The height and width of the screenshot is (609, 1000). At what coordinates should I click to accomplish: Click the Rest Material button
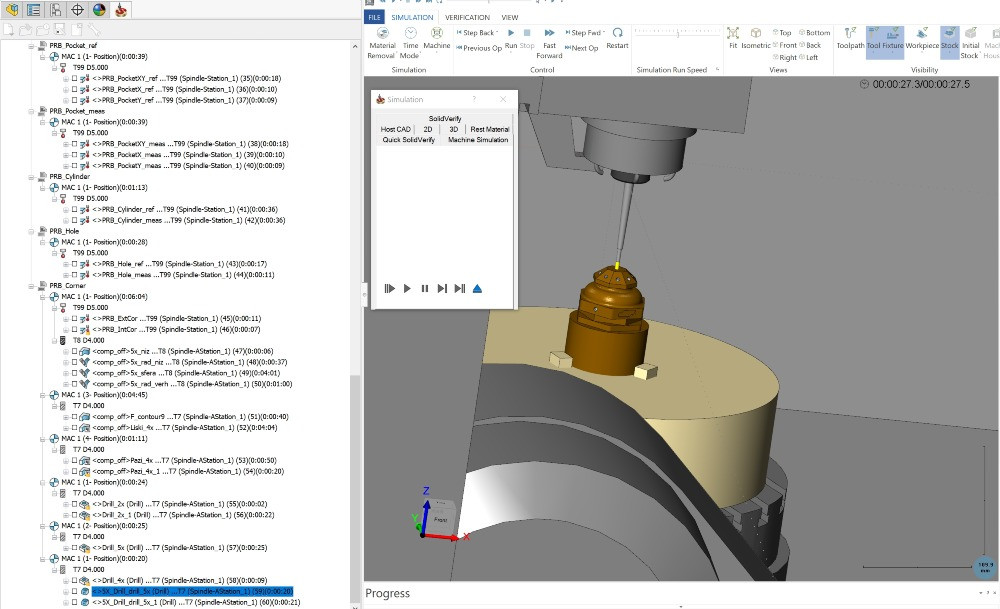489,129
